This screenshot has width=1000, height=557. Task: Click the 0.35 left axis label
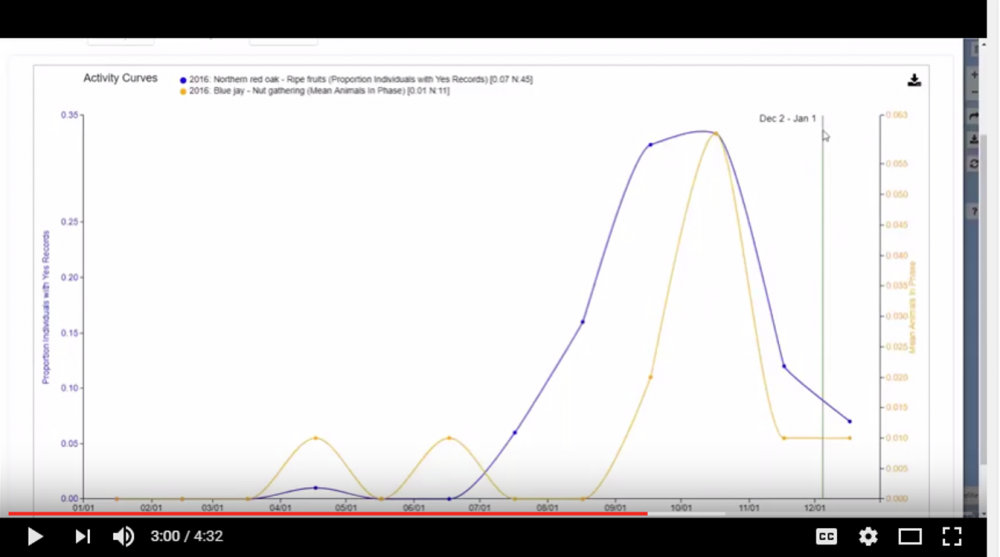coord(70,115)
